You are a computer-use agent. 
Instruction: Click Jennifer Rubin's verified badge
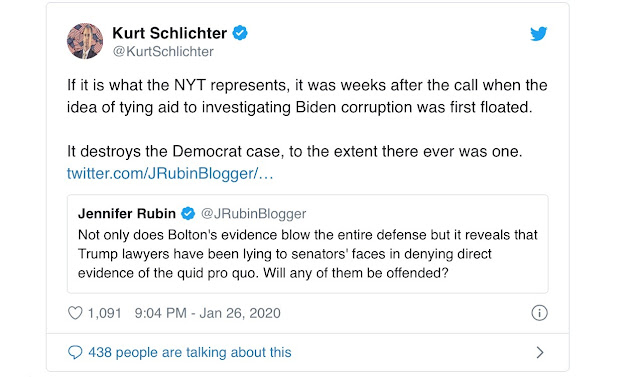[188, 213]
